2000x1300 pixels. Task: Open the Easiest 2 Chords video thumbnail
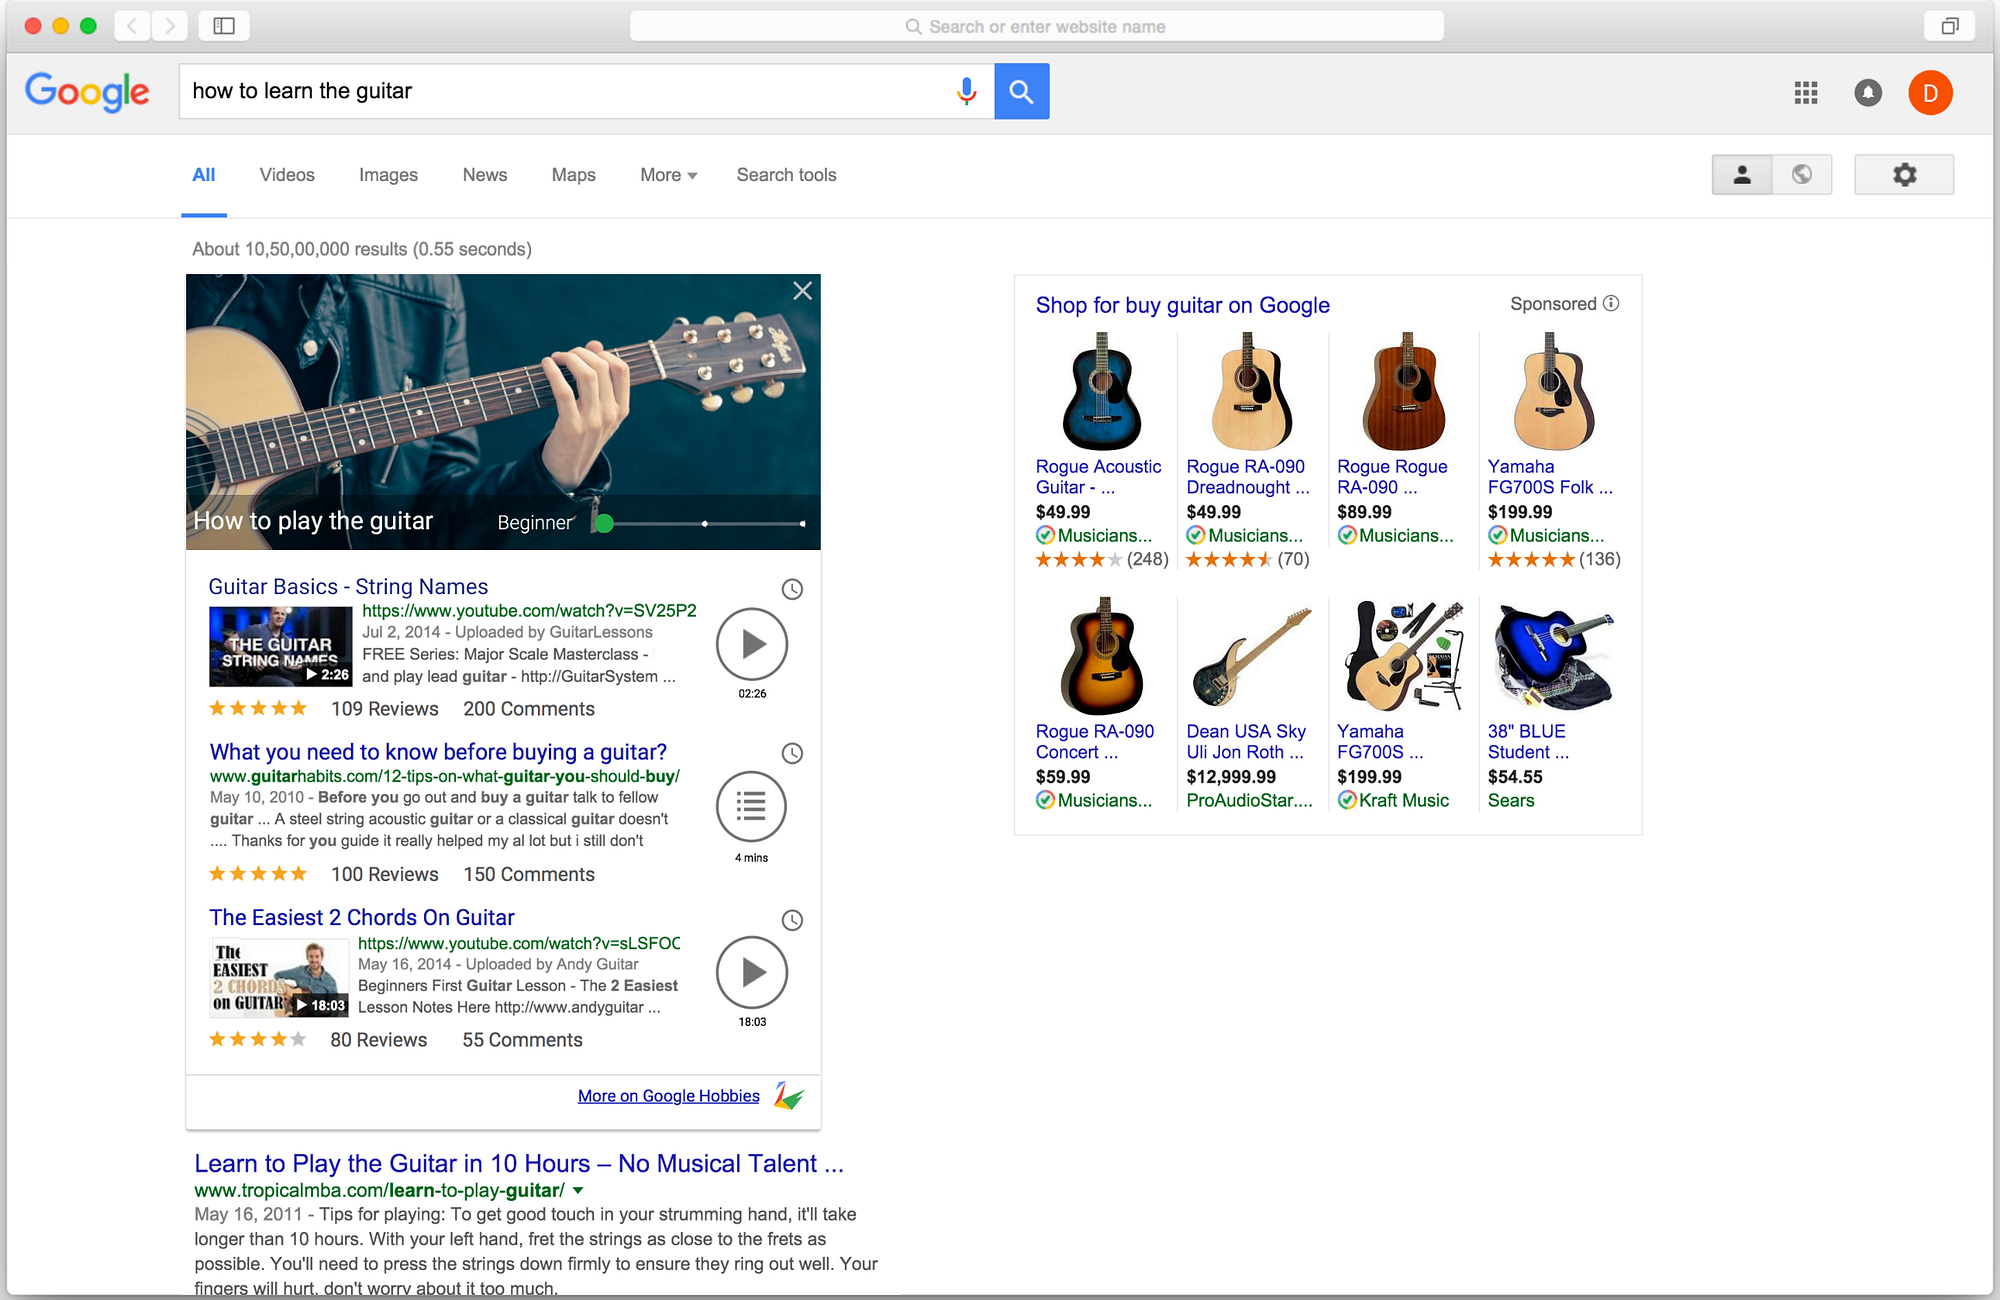pyautogui.click(x=280, y=978)
